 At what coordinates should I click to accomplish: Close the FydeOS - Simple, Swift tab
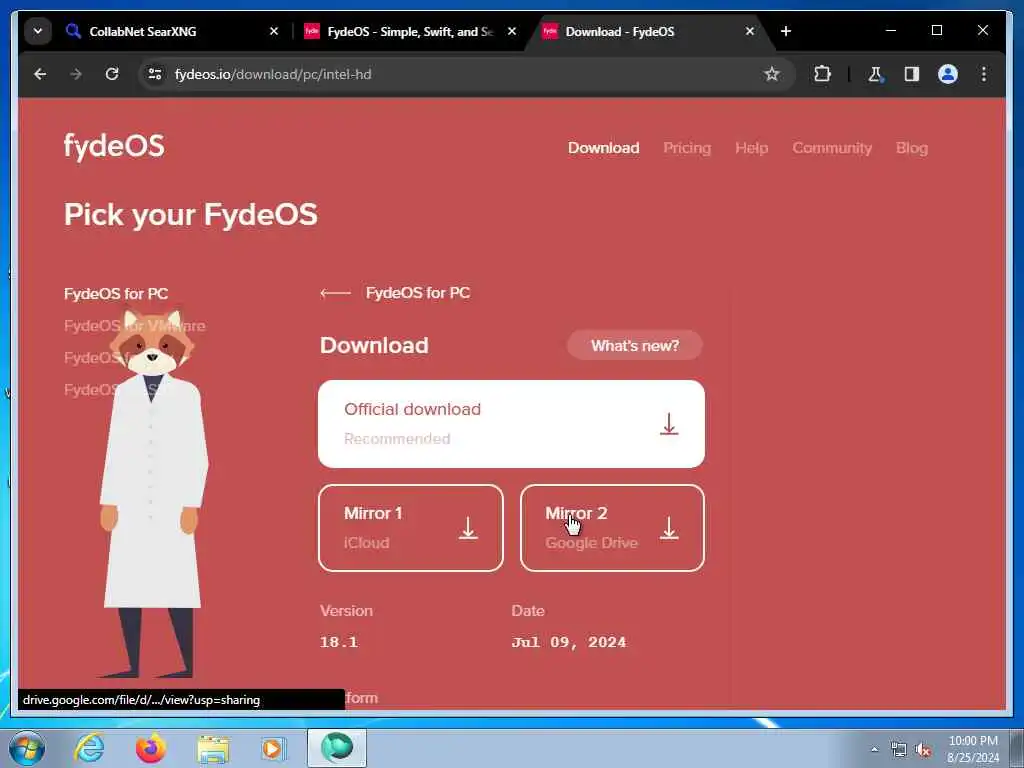coord(512,31)
